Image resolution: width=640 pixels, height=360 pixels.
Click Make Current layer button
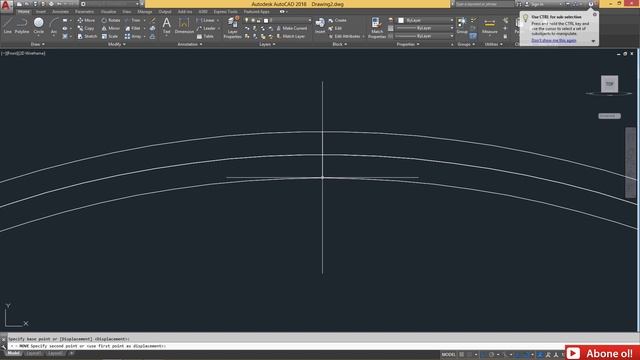pos(291,28)
